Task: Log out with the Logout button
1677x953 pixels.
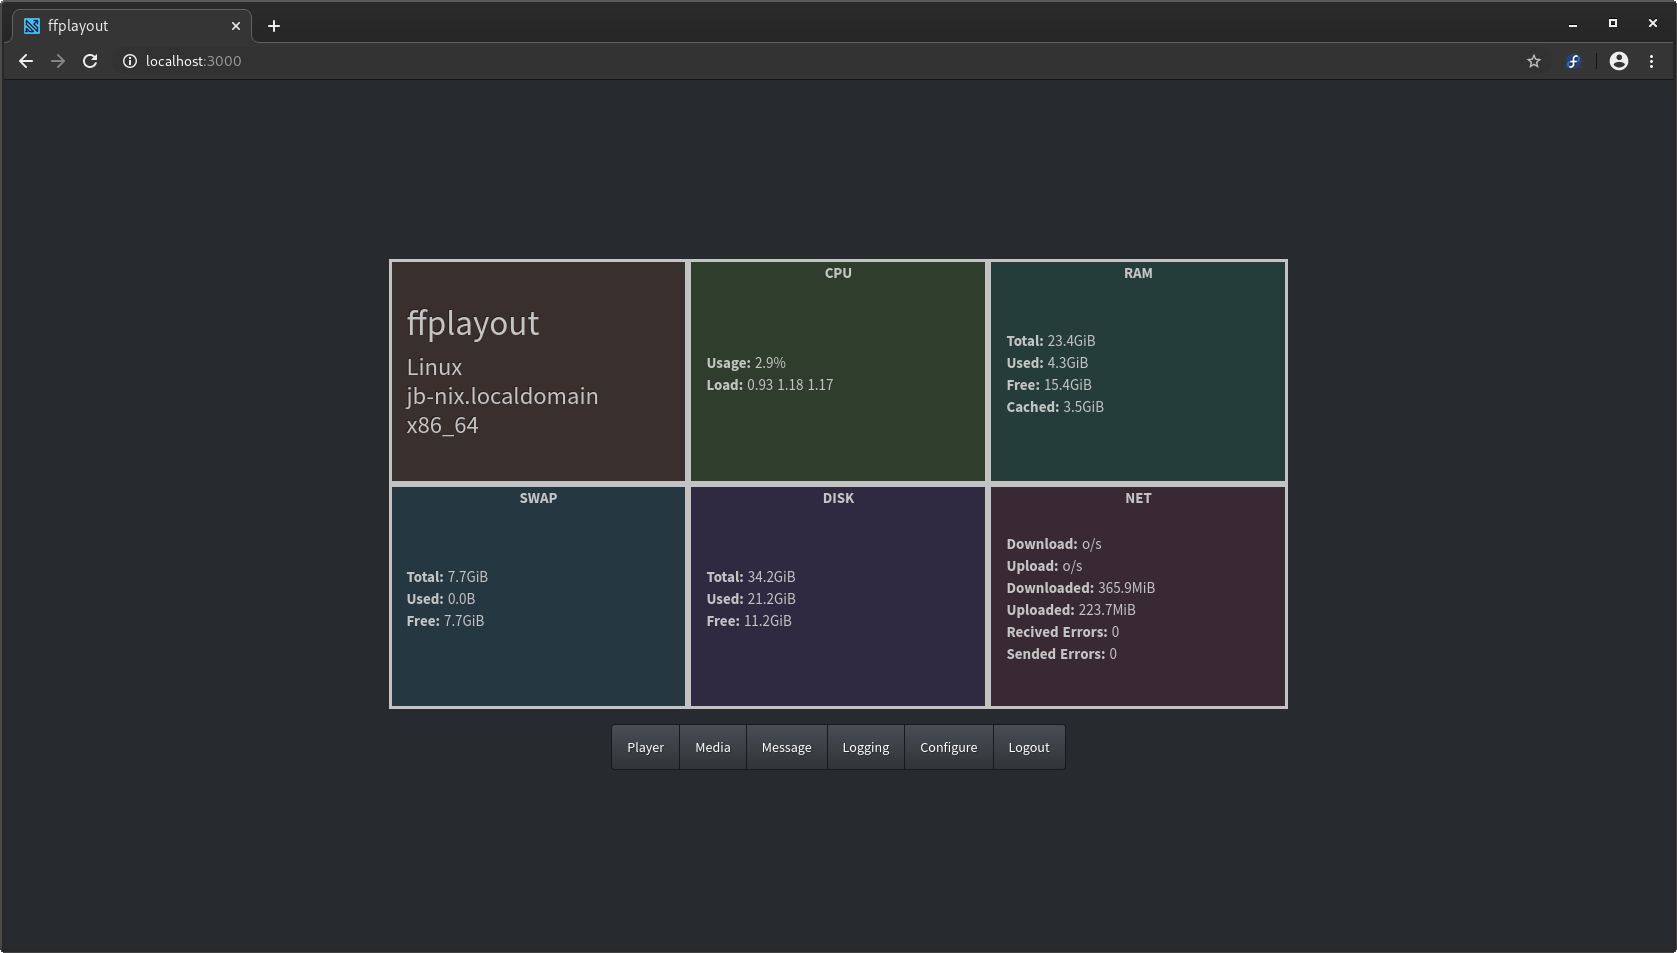Action: 1029,747
